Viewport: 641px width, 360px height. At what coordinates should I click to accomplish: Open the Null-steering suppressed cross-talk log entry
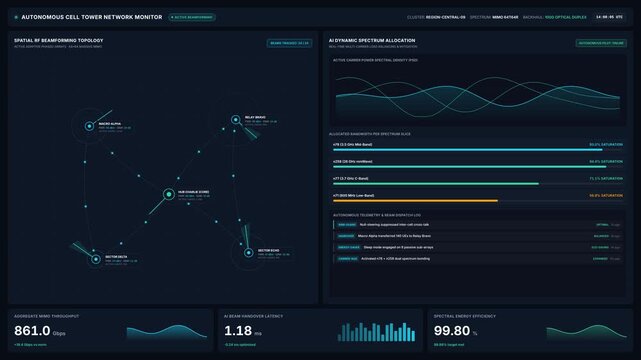point(478,225)
